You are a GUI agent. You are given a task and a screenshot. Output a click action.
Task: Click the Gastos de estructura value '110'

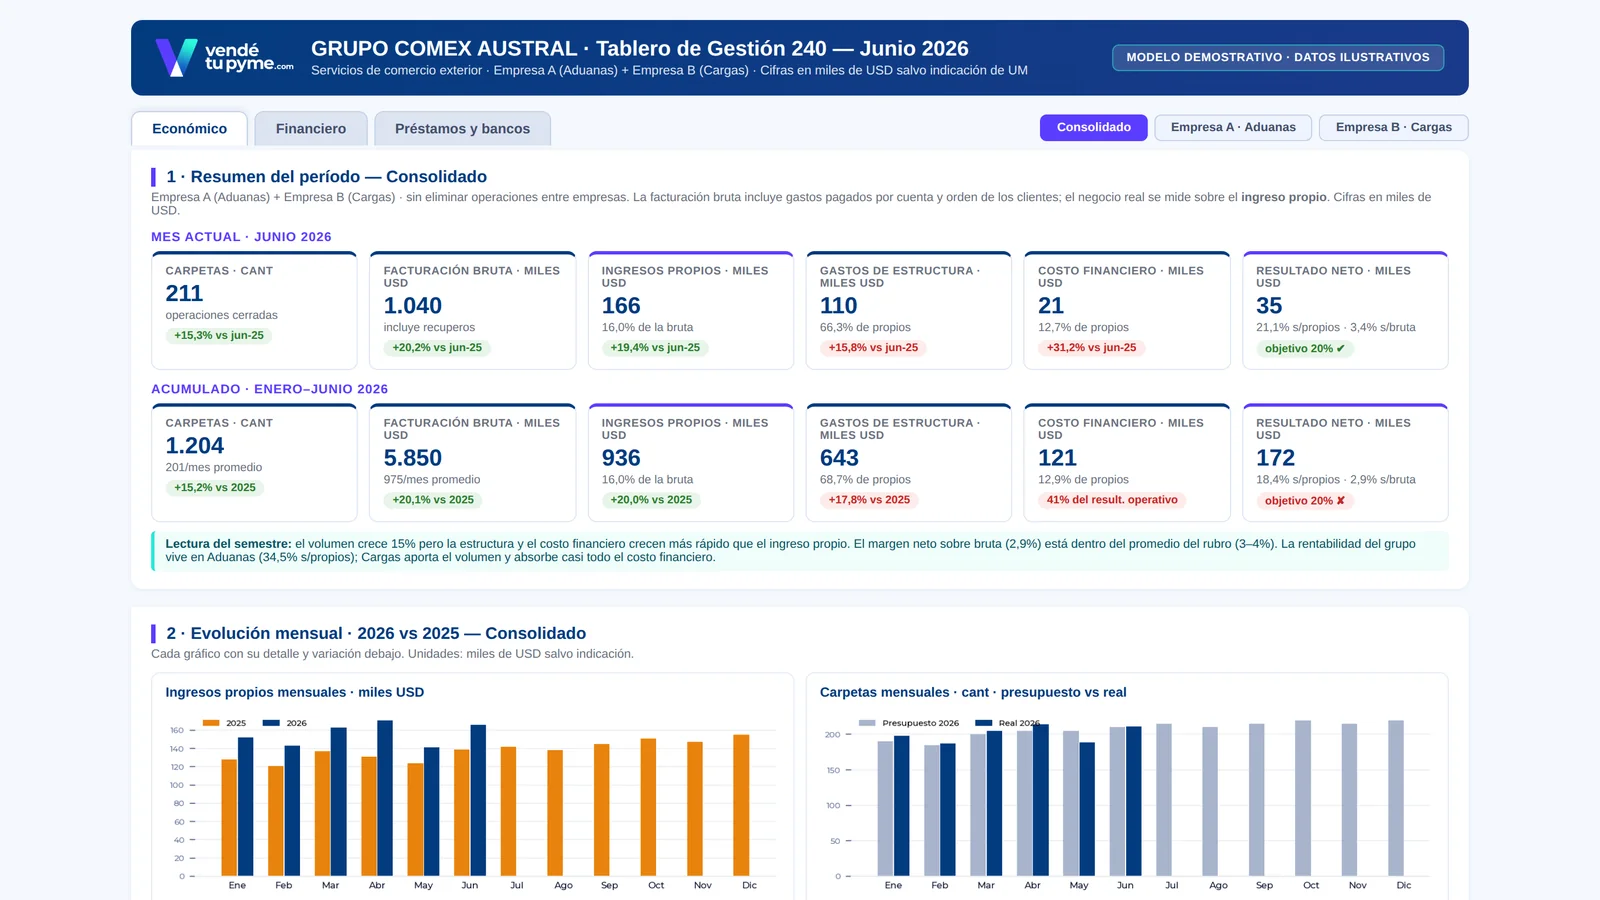coord(839,305)
